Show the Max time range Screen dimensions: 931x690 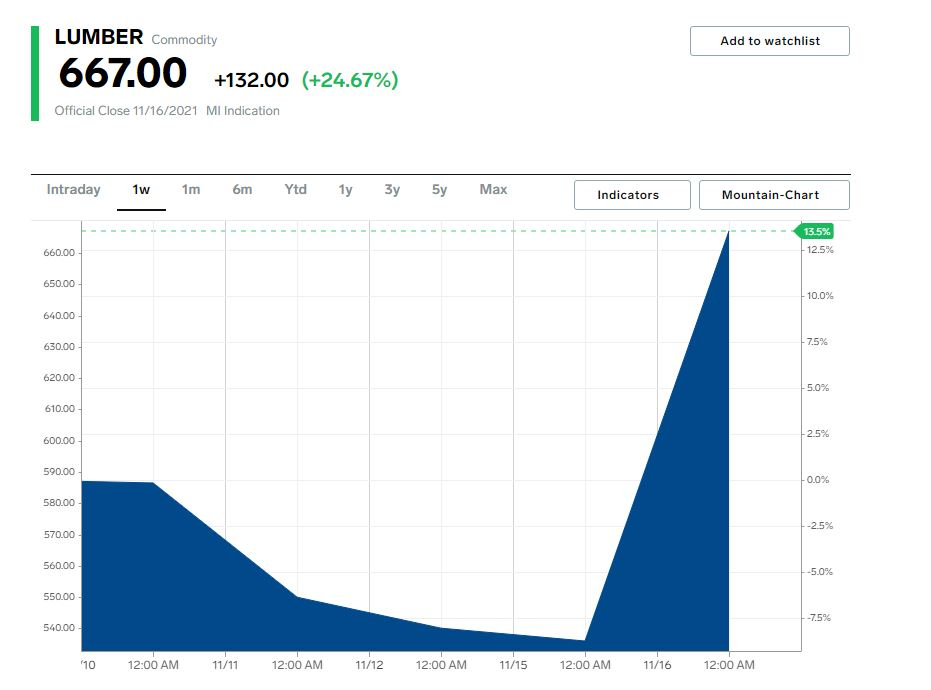493,190
